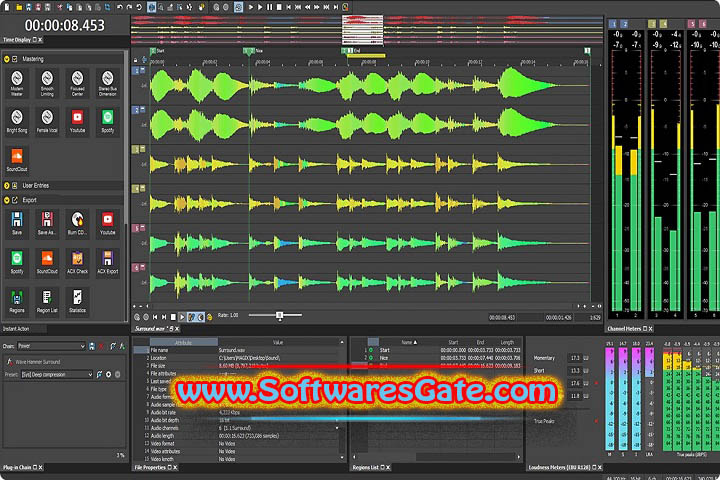Open the Preset dropdown Deep compression
Screen dimensions: 720x480
pos(57,375)
